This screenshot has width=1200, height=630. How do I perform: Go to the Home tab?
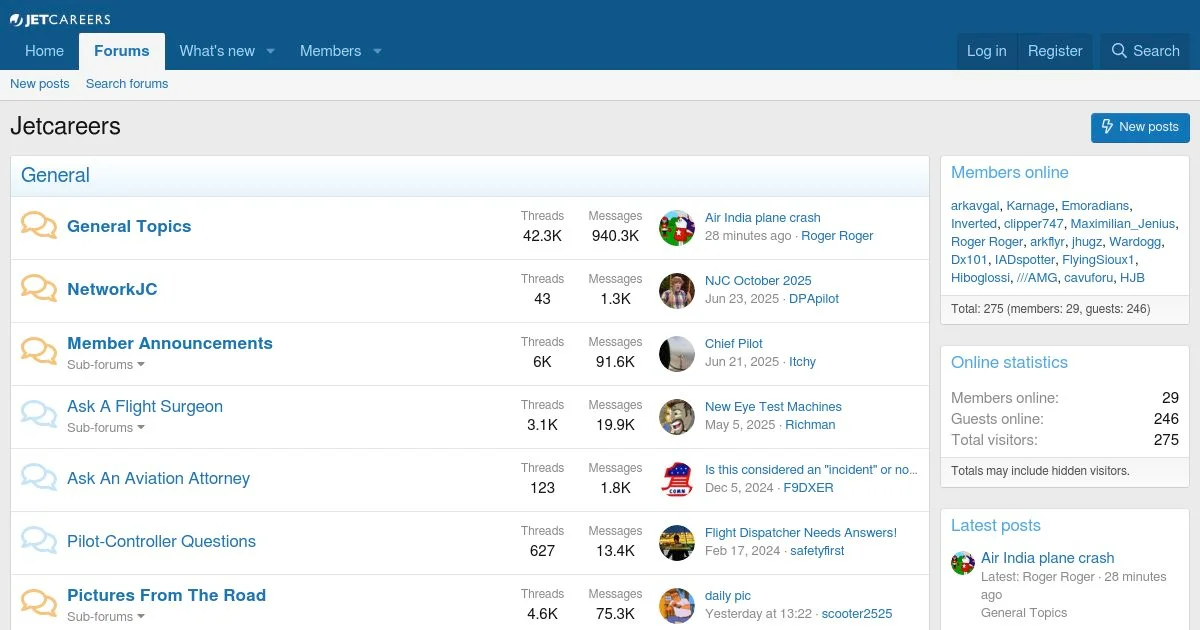pos(44,51)
